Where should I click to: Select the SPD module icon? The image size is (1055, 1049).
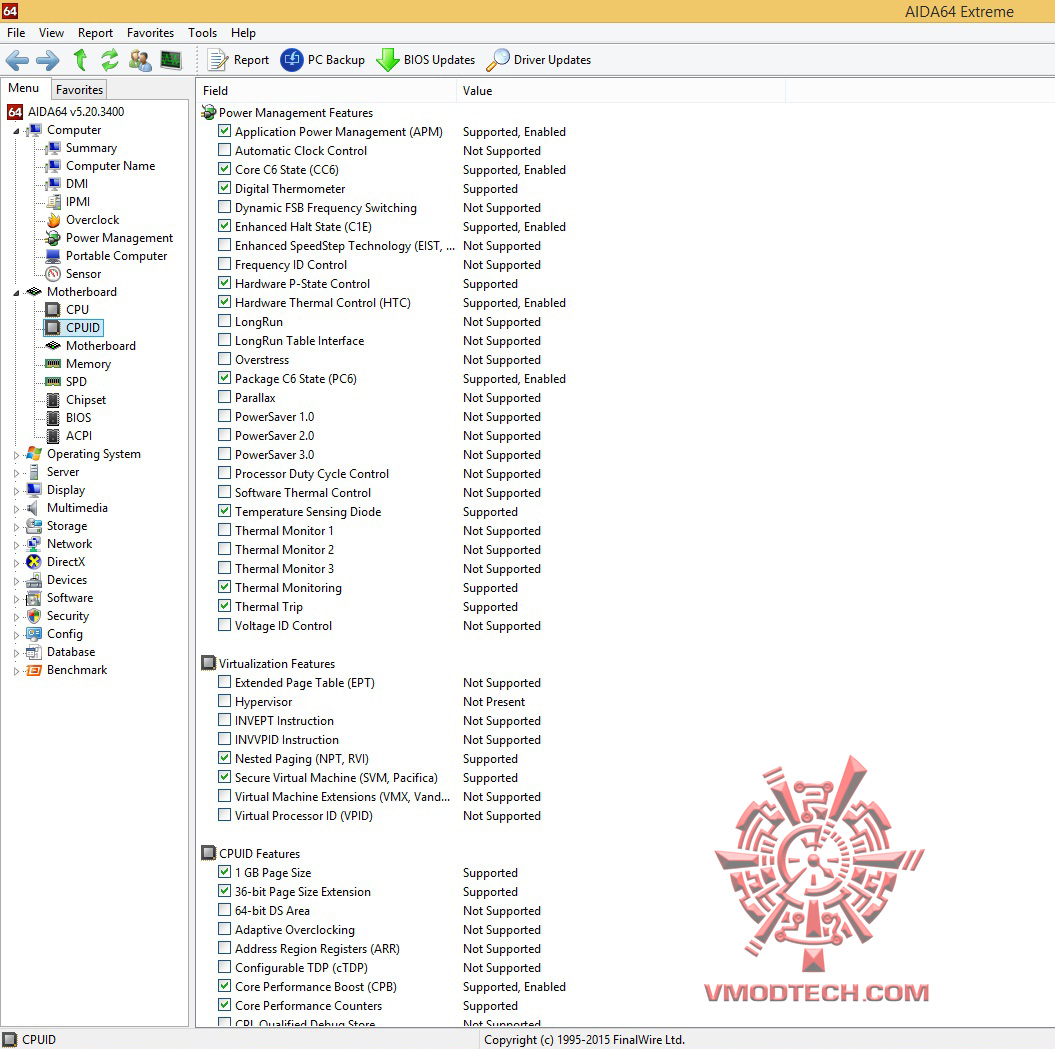point(53,382)
